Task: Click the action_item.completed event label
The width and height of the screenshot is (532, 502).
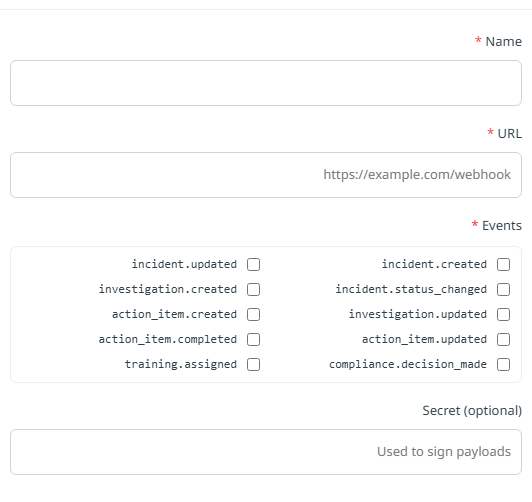Action: (168, 339)
